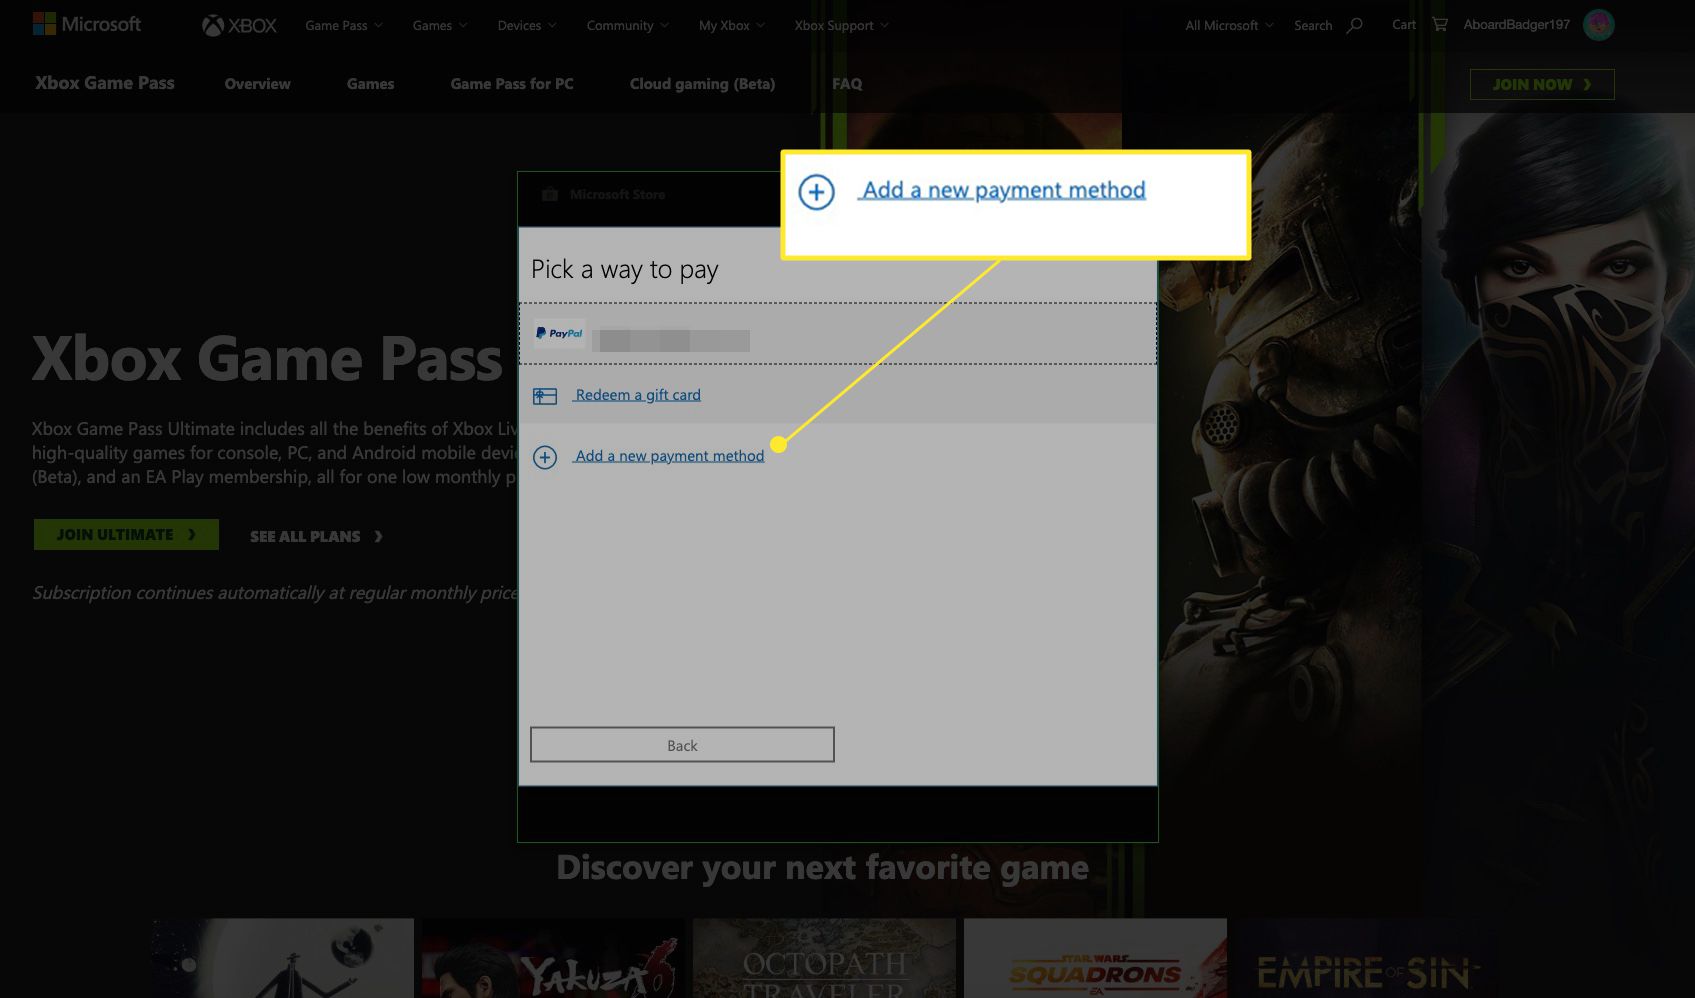
Task: Click the AboardBadger197 profile avatar
Action: (x=1599, y=24)
